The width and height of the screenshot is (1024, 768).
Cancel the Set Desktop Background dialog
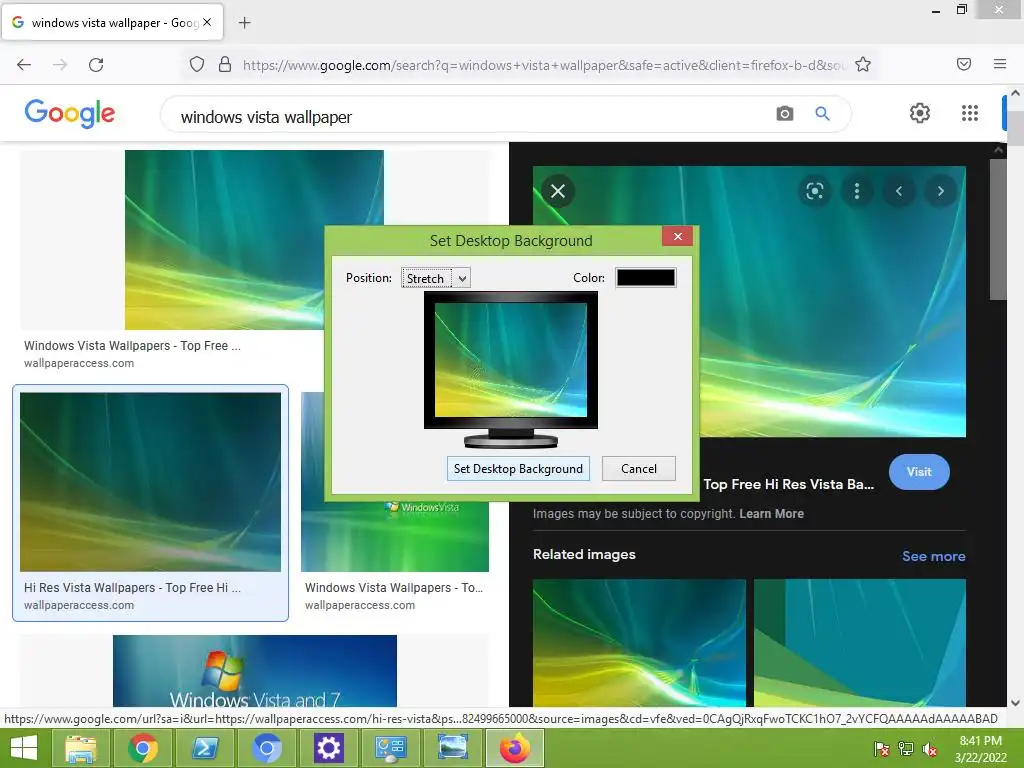coord(639,469)
